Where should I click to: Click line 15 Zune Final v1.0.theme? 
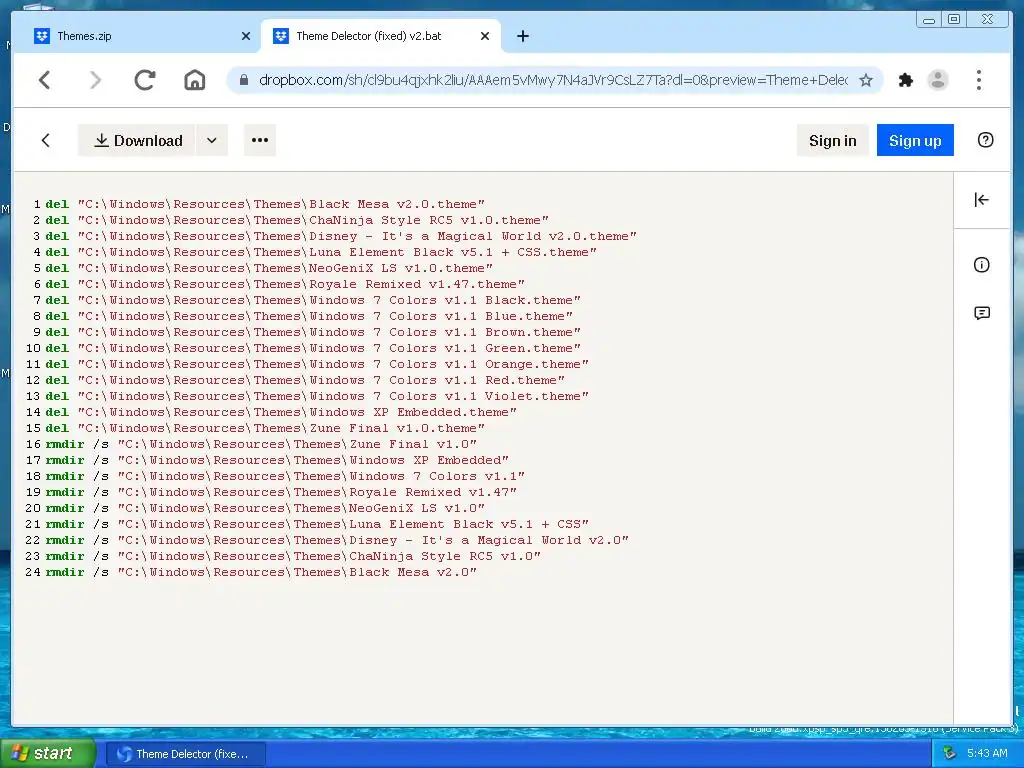click(x=265, y=428)
